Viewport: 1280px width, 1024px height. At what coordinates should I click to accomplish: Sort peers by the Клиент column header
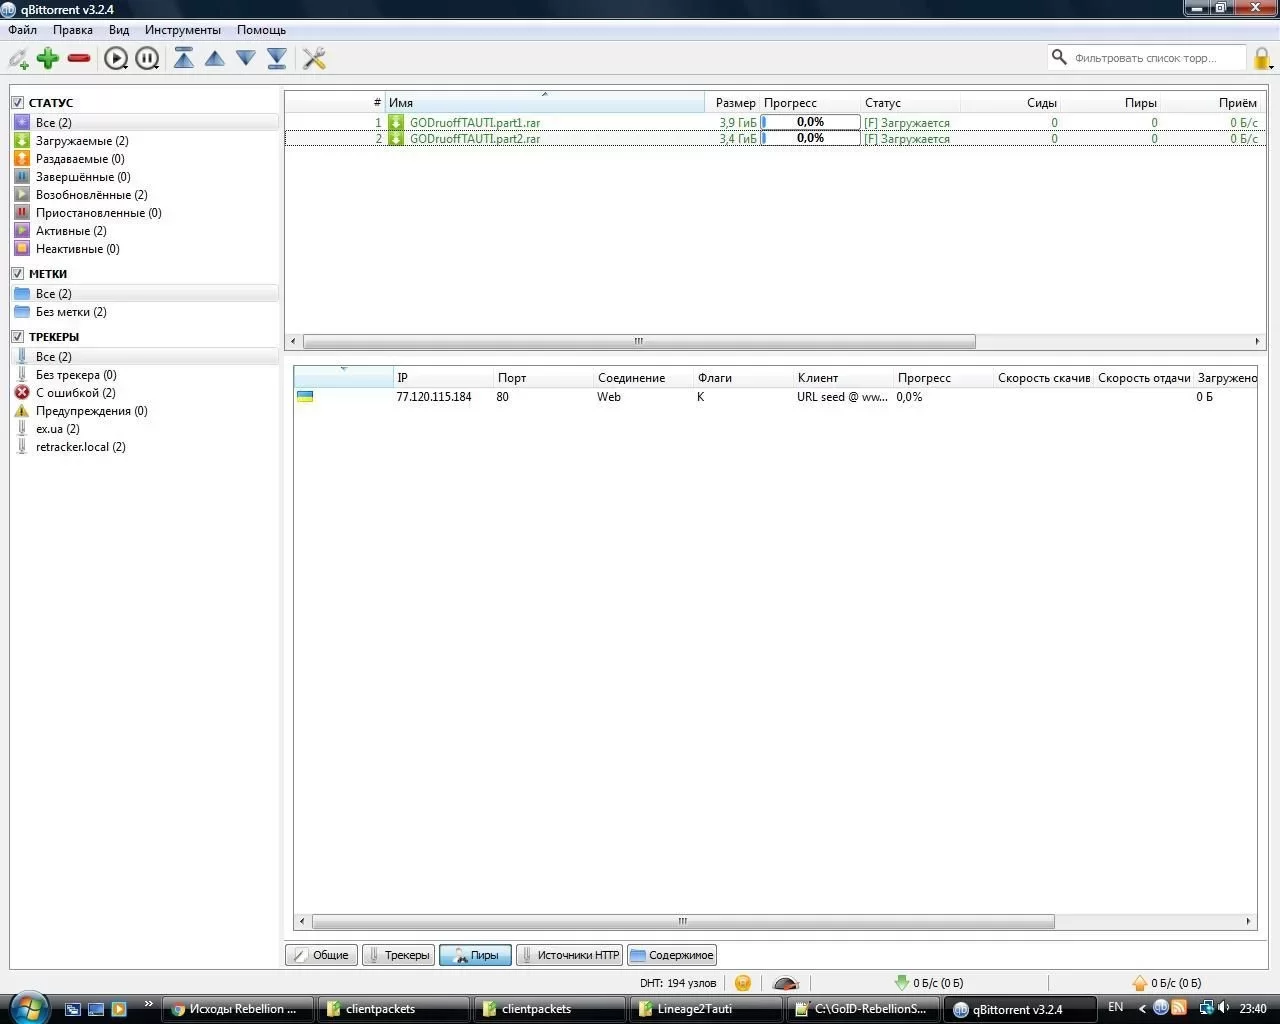[x=843, y=378]
